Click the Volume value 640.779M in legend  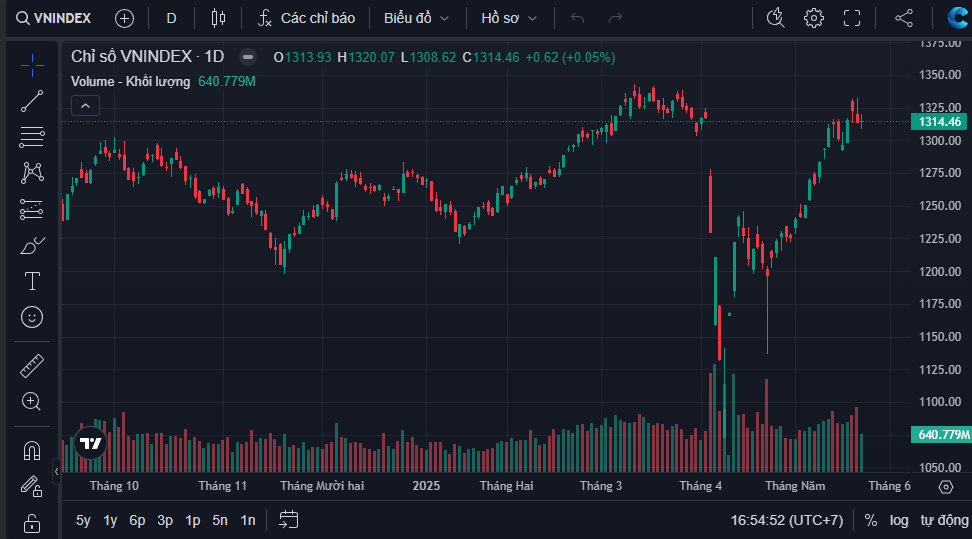coord(227,82)
